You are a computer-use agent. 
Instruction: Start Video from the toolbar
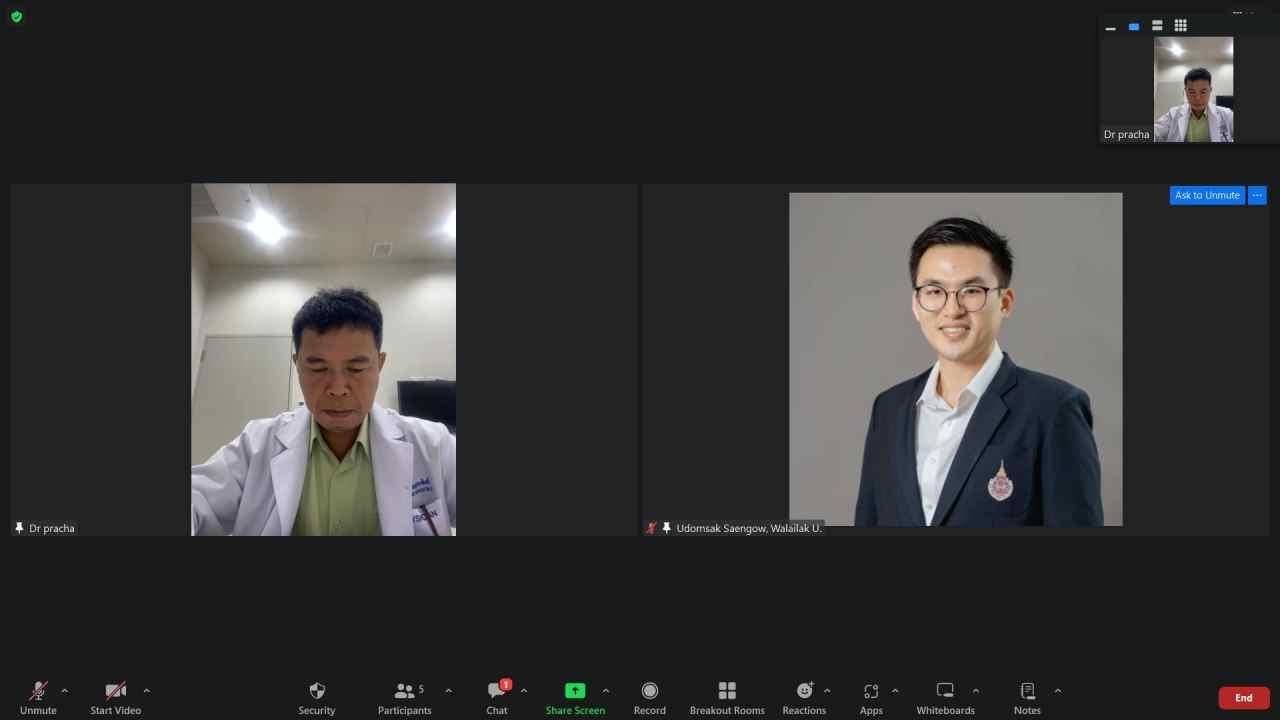point(116,697)
